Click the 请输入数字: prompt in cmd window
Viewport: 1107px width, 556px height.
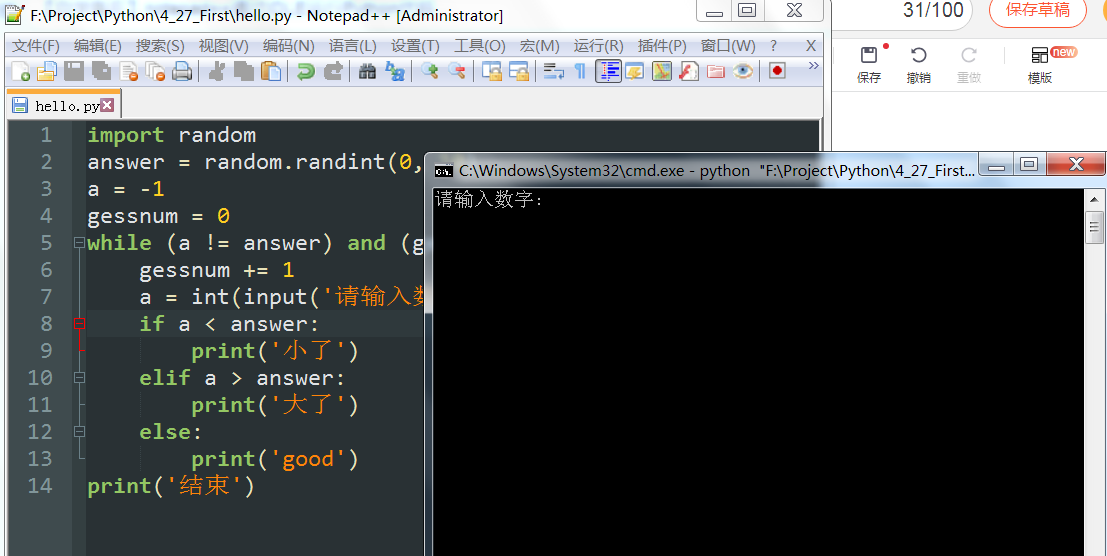[x=489, y=200]
